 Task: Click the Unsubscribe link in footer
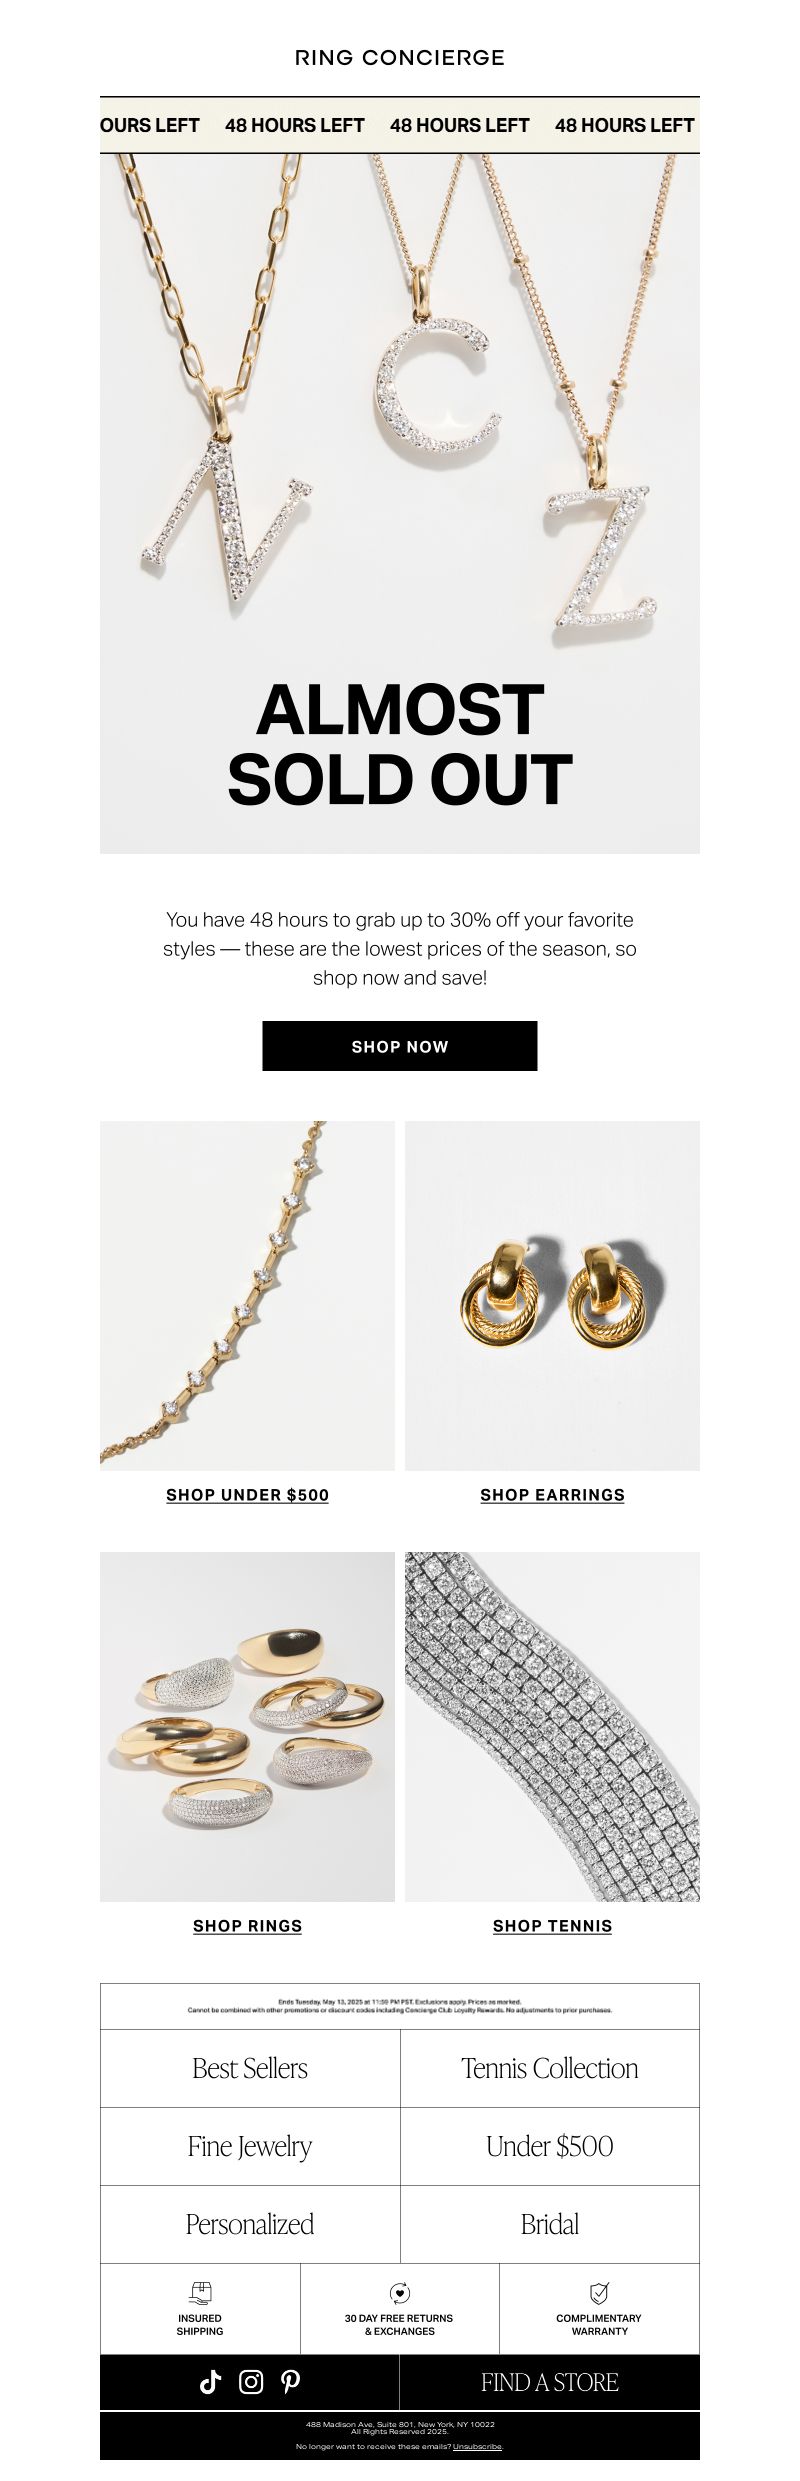[x=478, y=2447]
